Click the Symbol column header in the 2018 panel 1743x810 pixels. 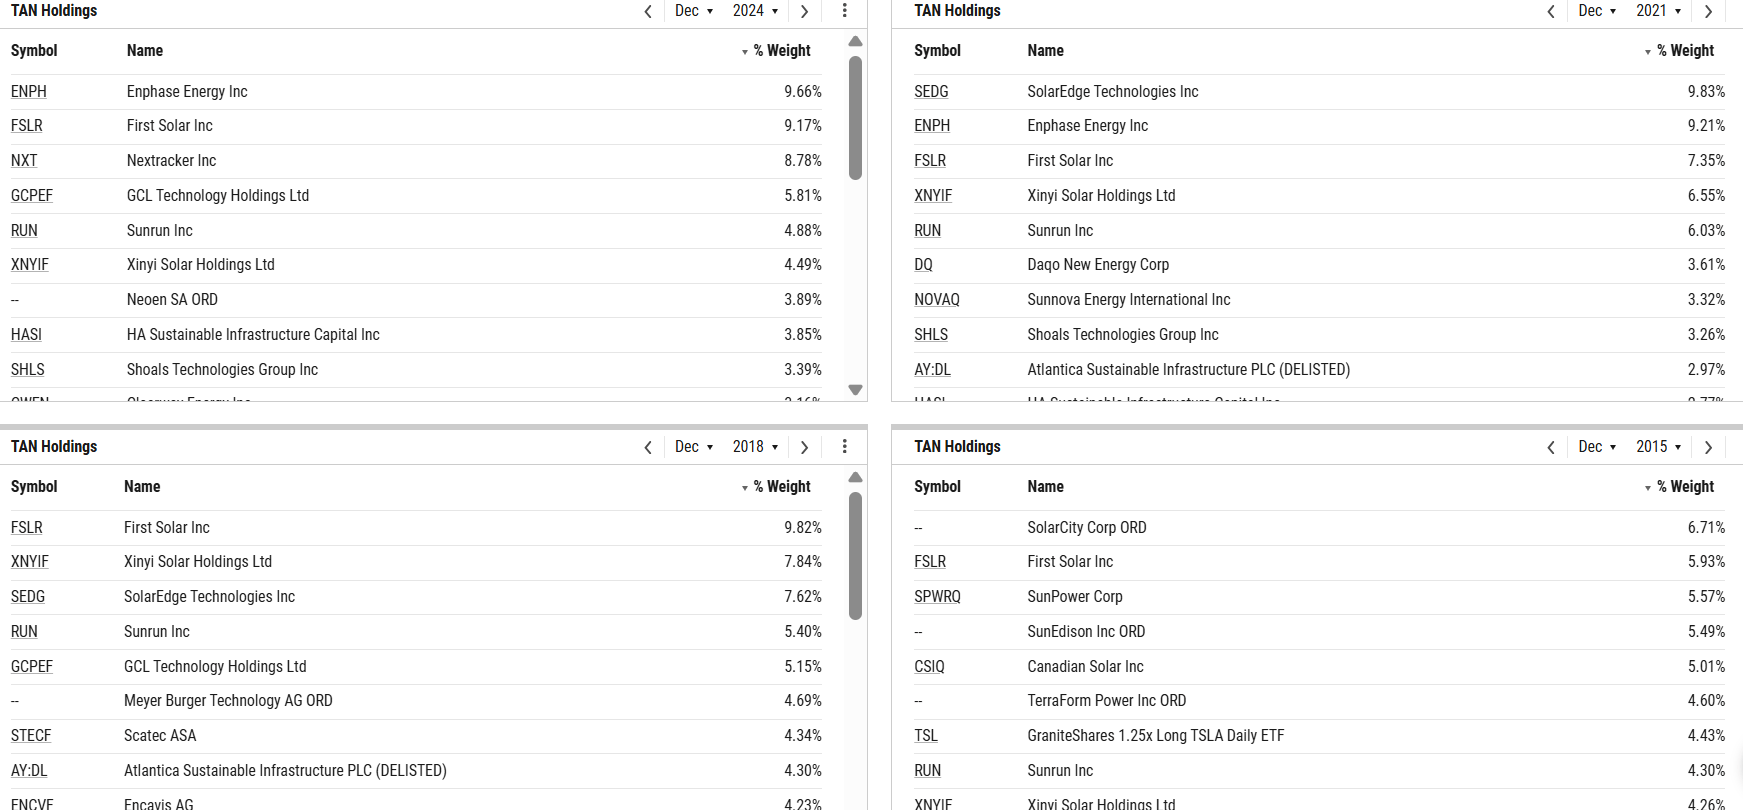(x=34, y=487)
